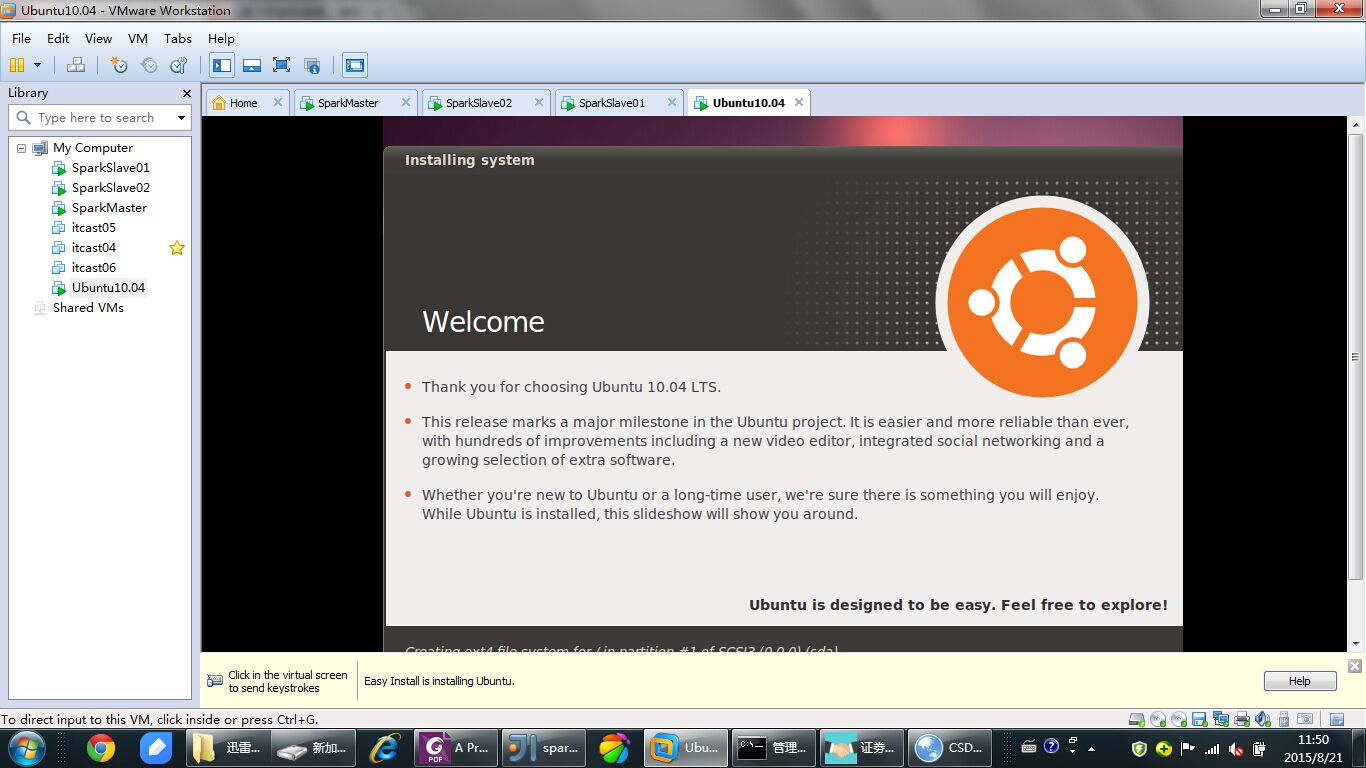Click the camera device status icon
Image resolution: width=1366 pixels, height=768 pixels.
1305,719
